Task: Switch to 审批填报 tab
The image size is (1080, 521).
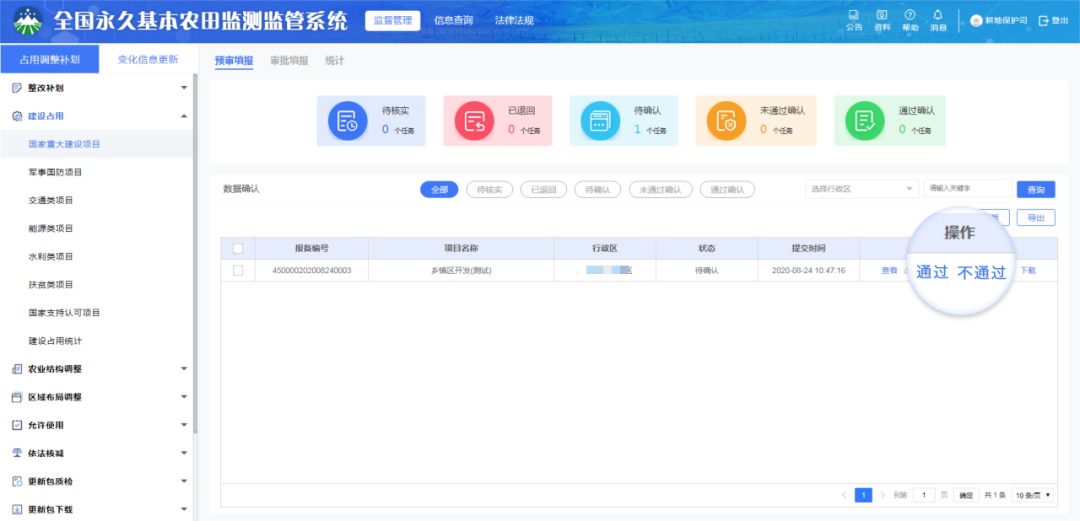Action: (289, 61)
